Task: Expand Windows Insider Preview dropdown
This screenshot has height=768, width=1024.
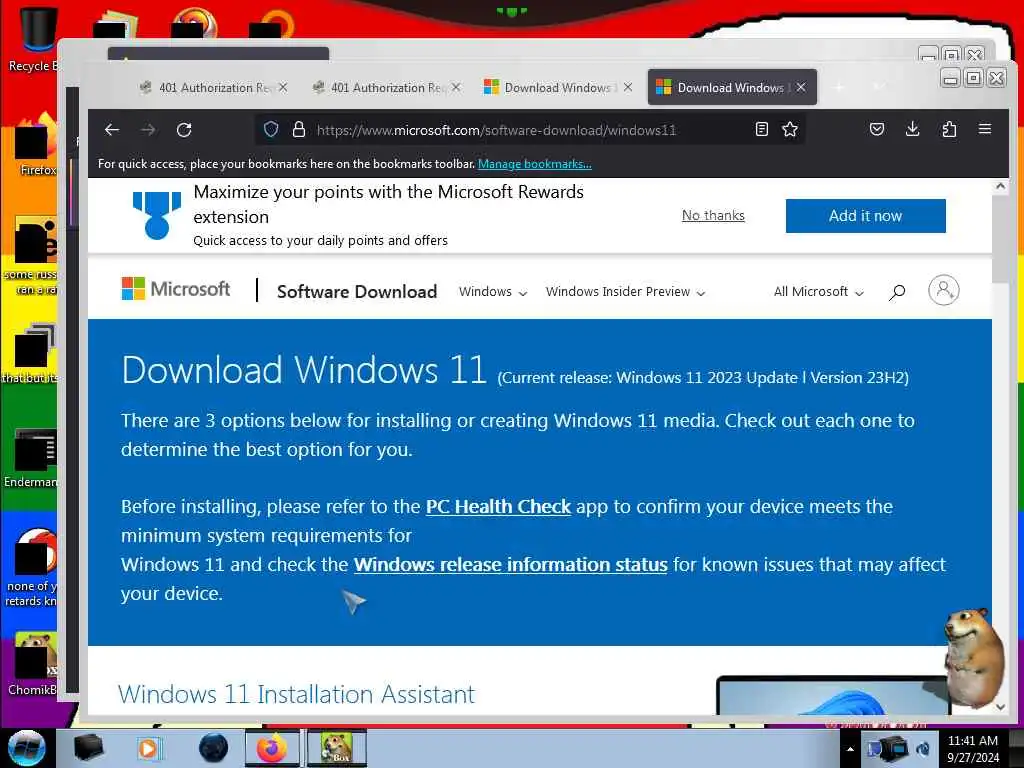Action: click(625, 292)
